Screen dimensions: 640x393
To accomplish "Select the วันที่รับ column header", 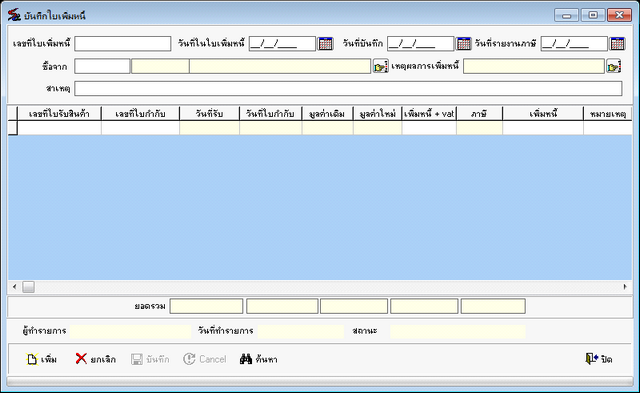I will 209,114.
